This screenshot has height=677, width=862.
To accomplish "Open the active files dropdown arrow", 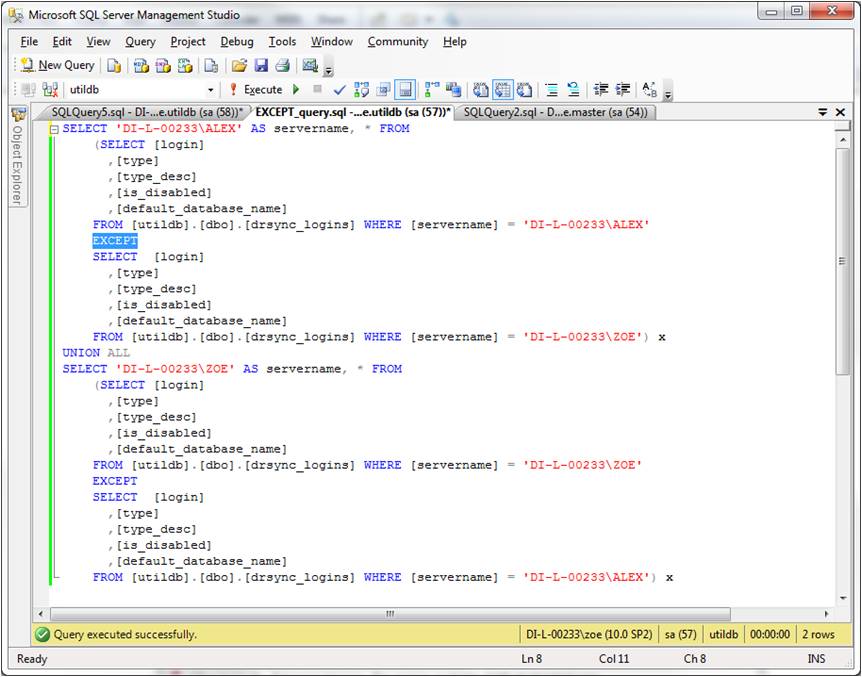I will [823, 113].
